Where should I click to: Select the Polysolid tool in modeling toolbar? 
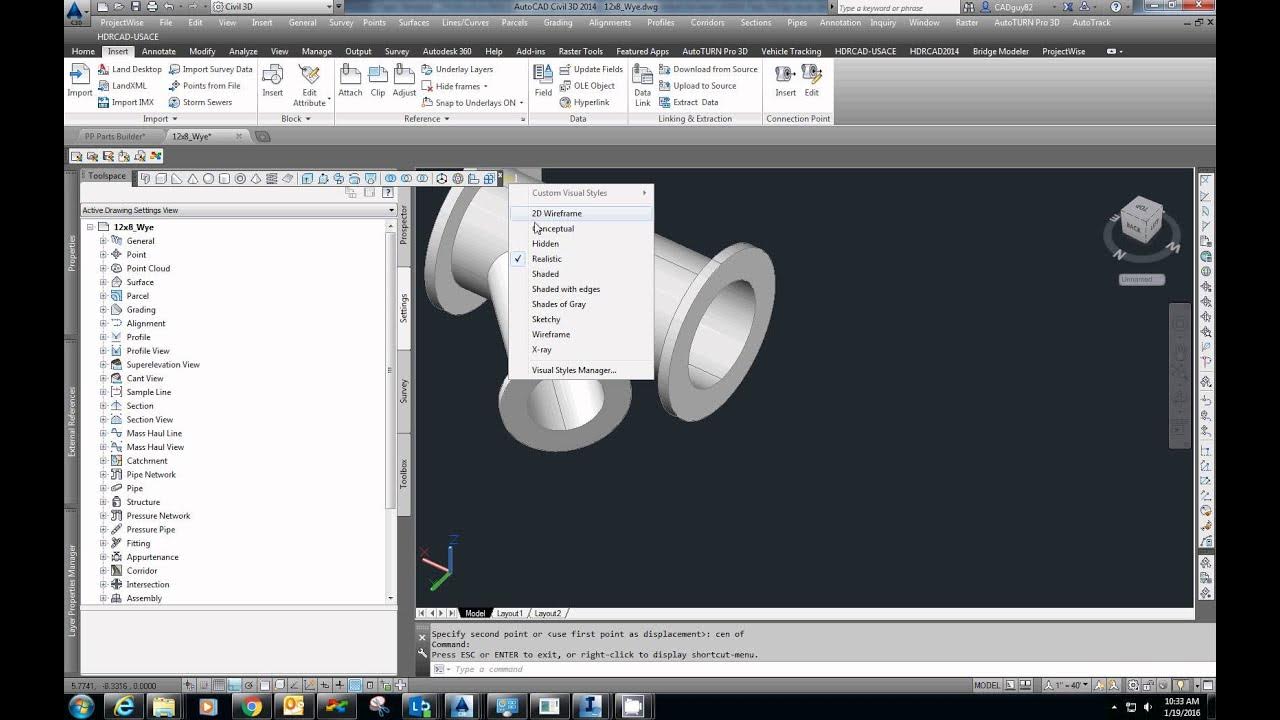click(x=145, y=179)
